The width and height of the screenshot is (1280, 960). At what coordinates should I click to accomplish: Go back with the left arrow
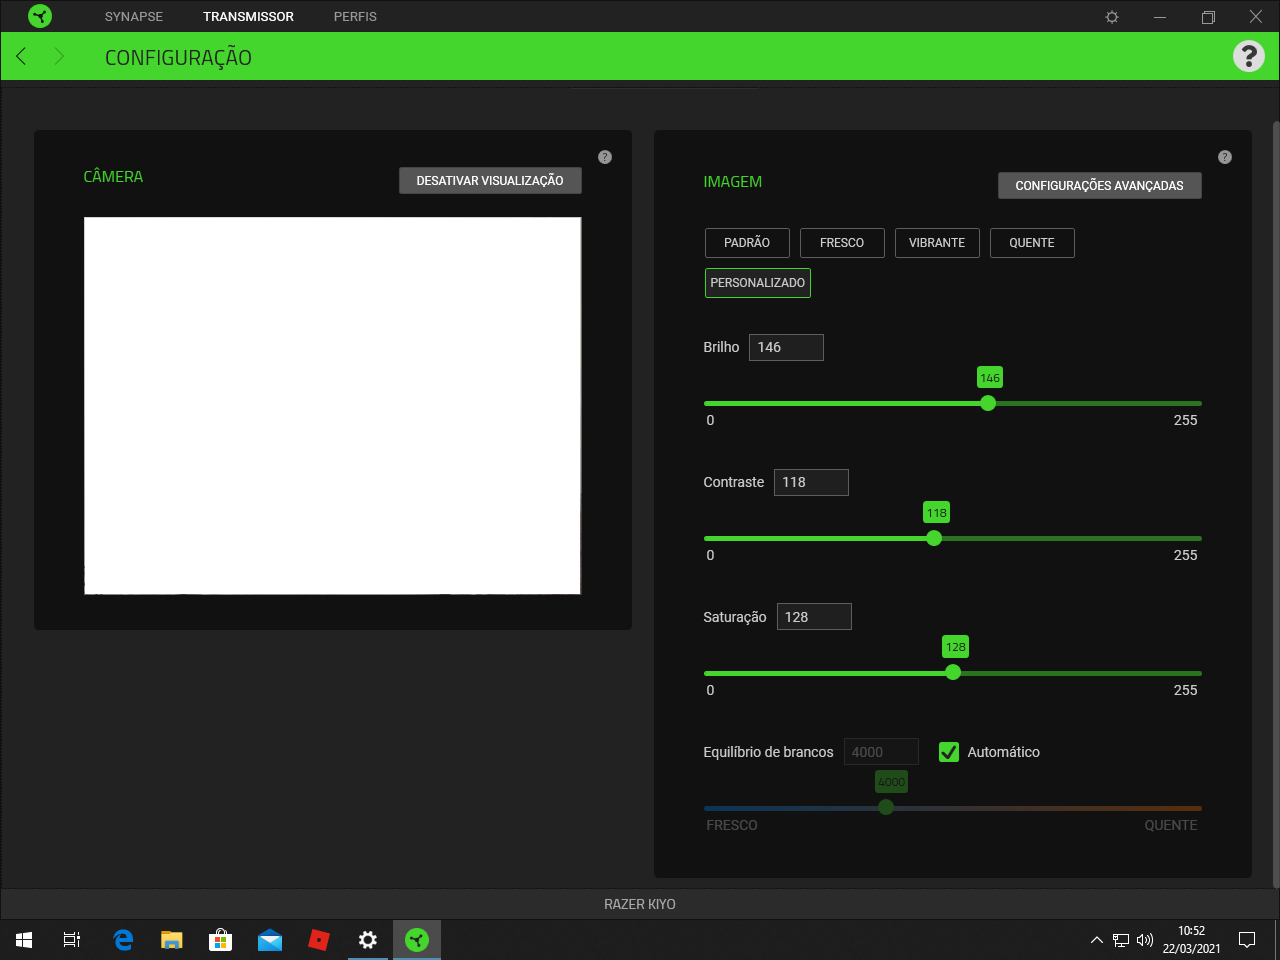[x=21, y=56]
